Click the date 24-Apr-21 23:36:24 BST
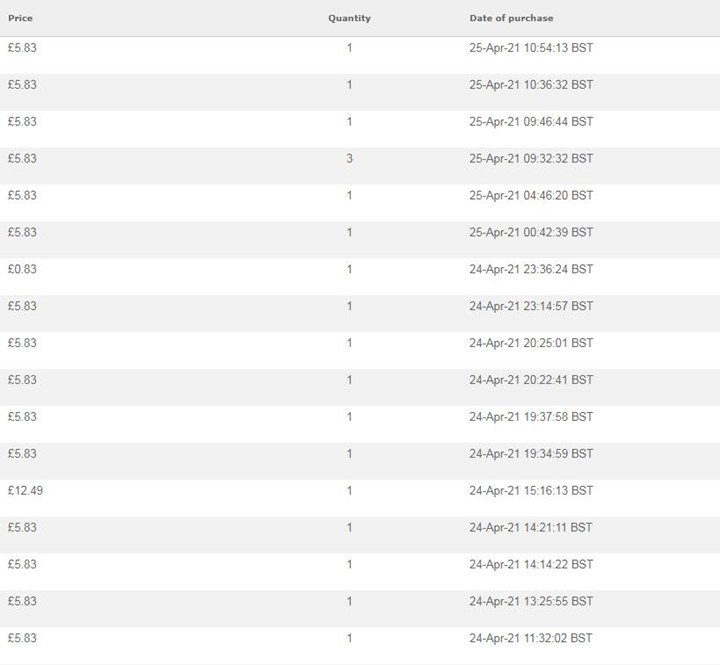 point(531,269)
